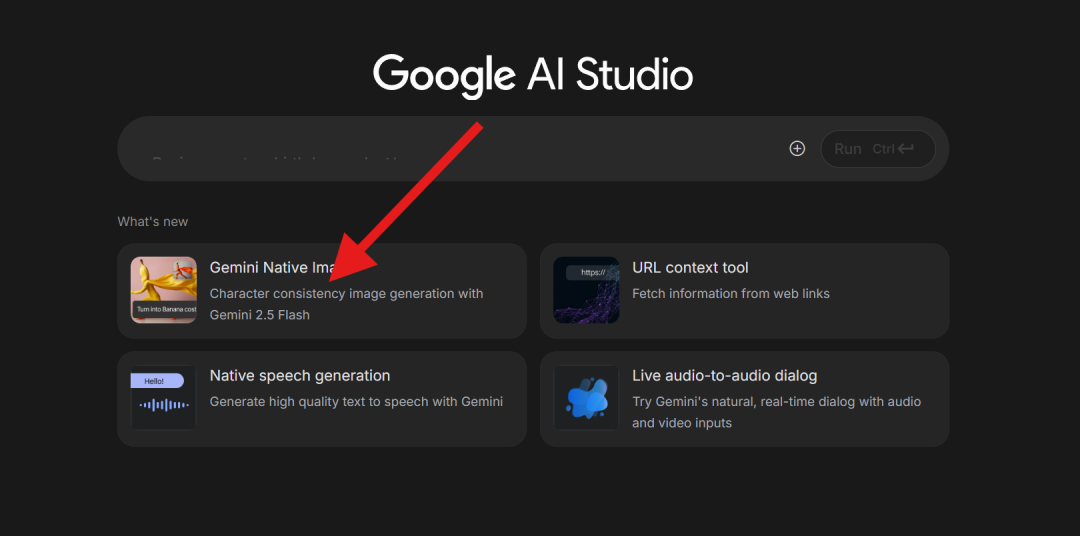Open the URL context tool thumbnail
The width and height of the screenshot is (1080, 536).
586,290
